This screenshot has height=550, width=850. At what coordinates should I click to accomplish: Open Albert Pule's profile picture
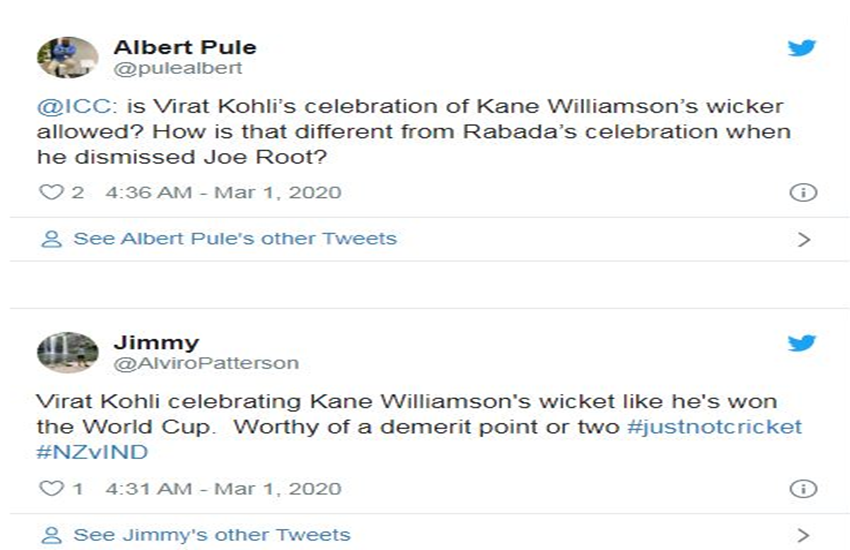pyautogui.click(x=68, y=57)
